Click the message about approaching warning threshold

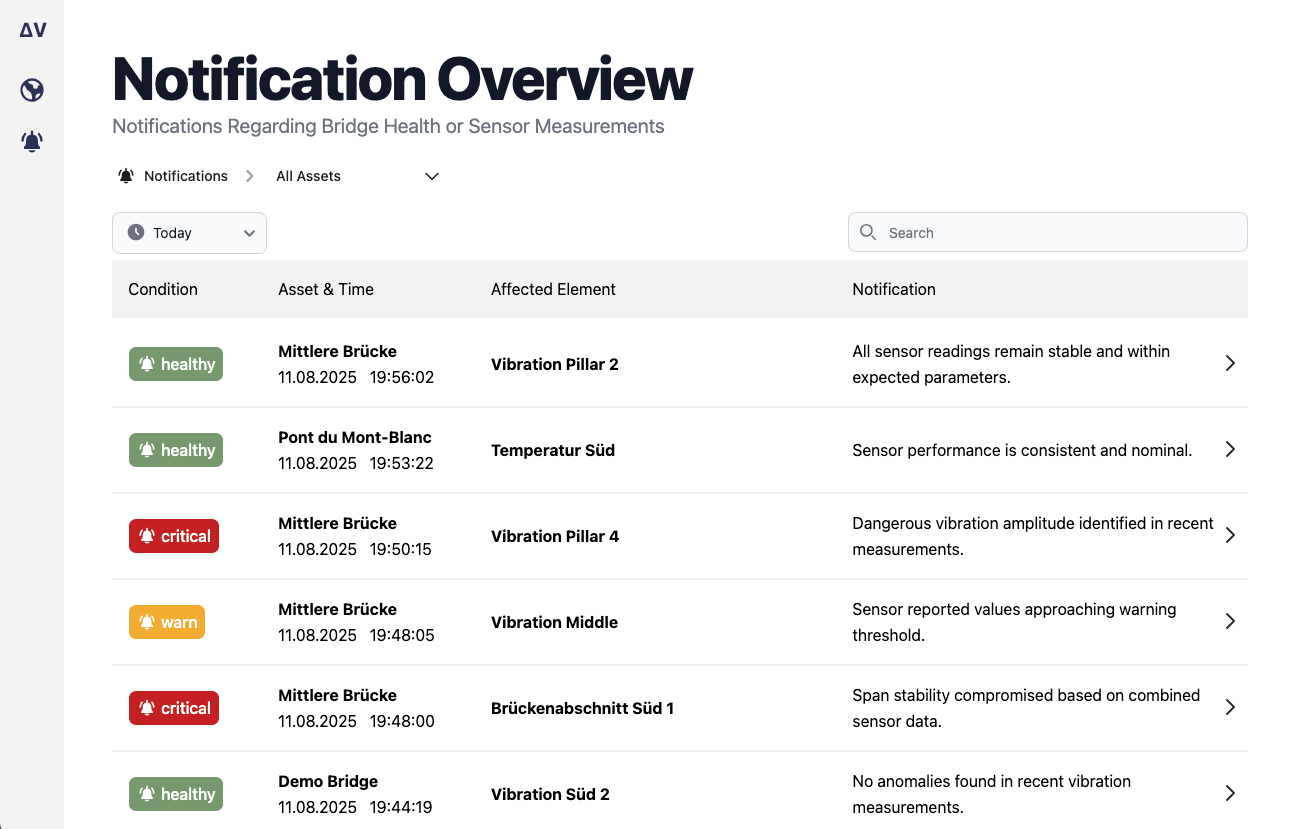1014,622
